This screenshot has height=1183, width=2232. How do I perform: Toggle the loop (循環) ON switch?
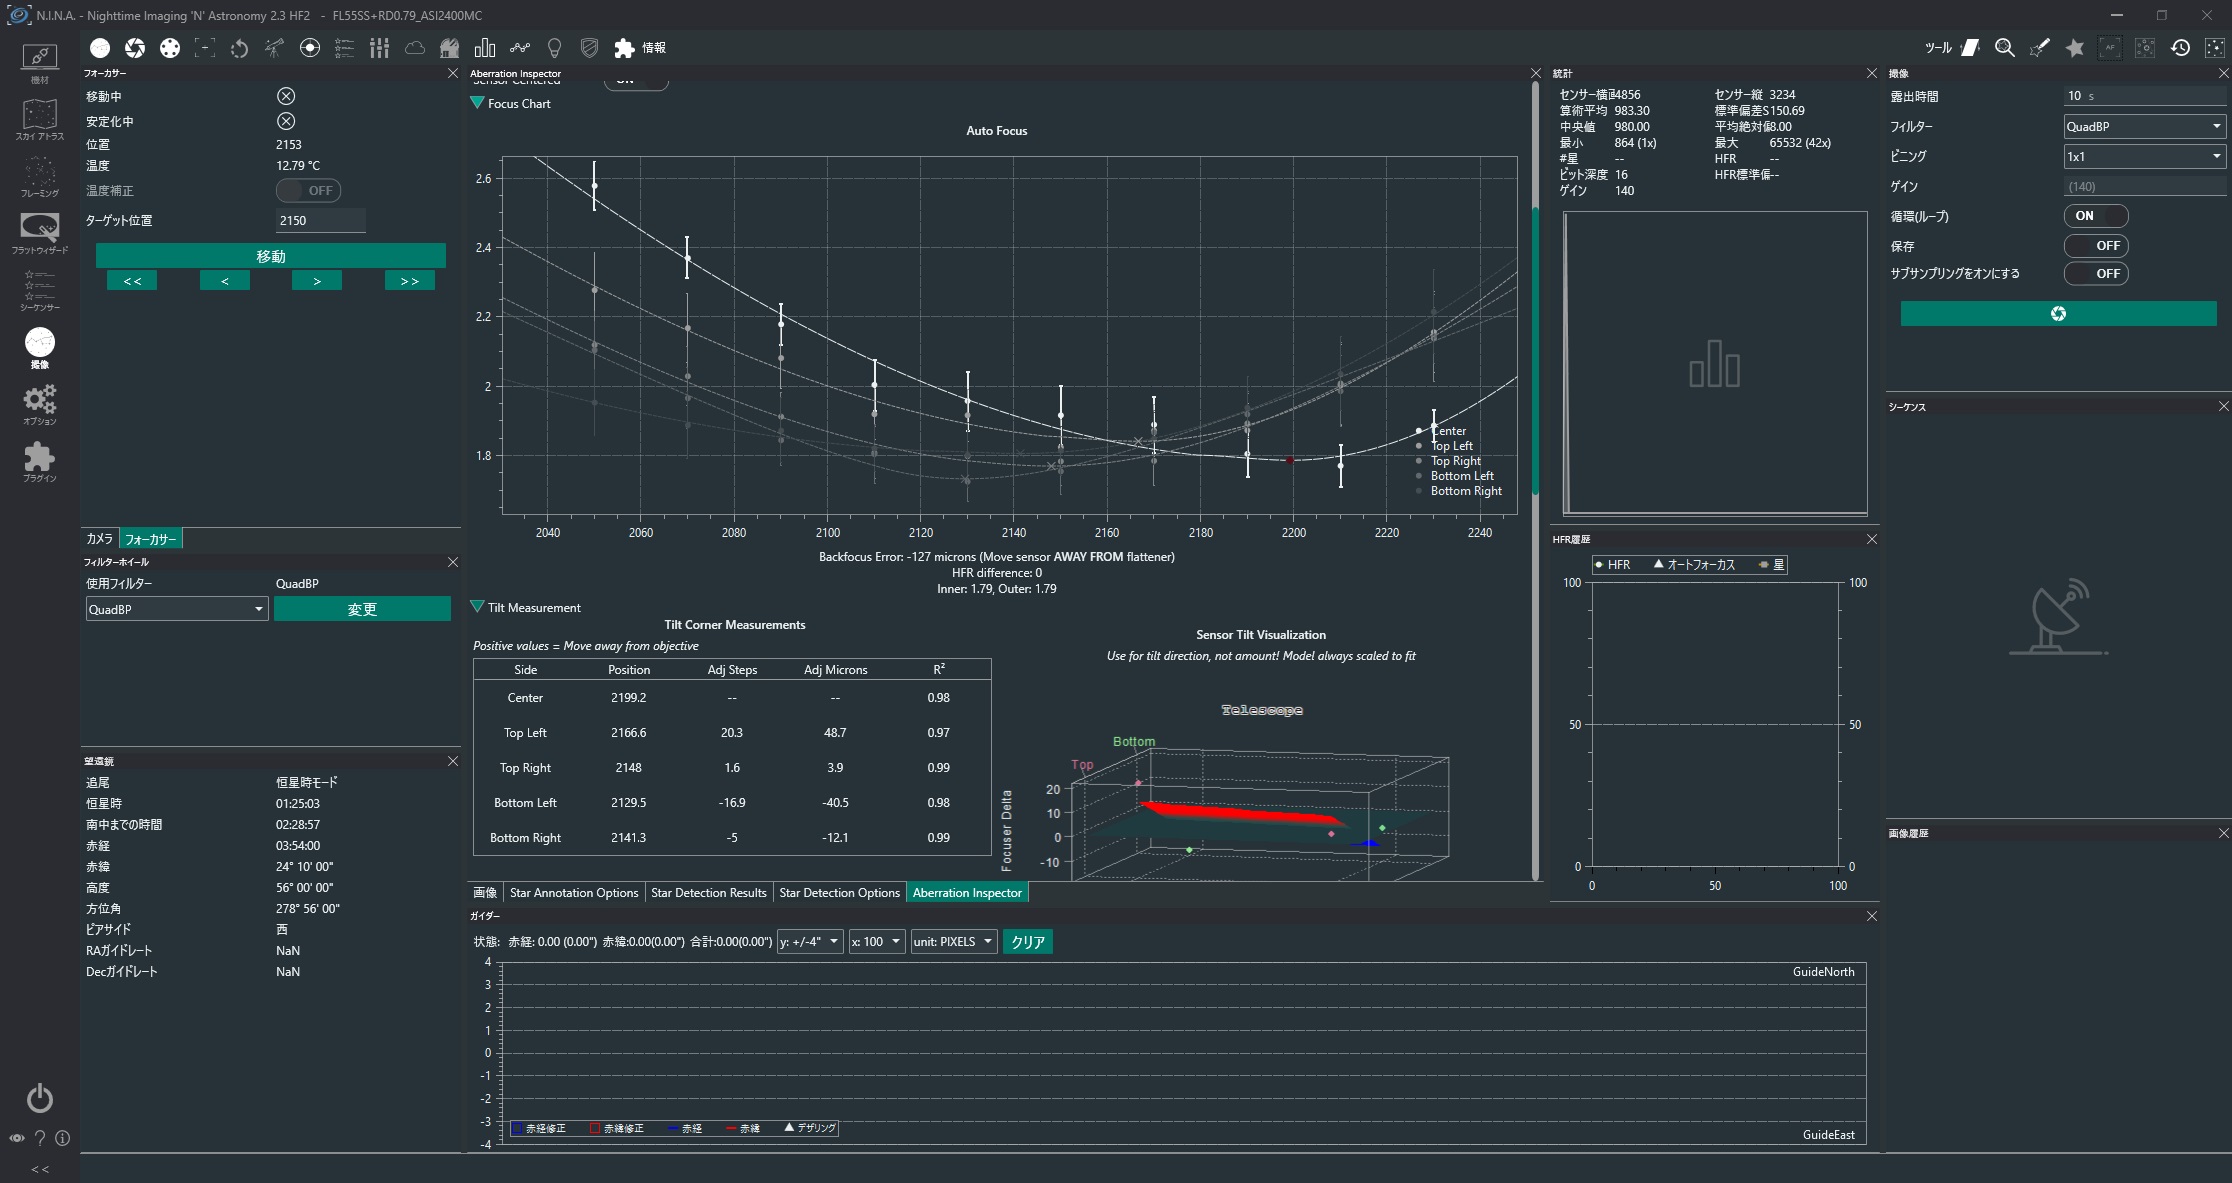click(2096, 216)
